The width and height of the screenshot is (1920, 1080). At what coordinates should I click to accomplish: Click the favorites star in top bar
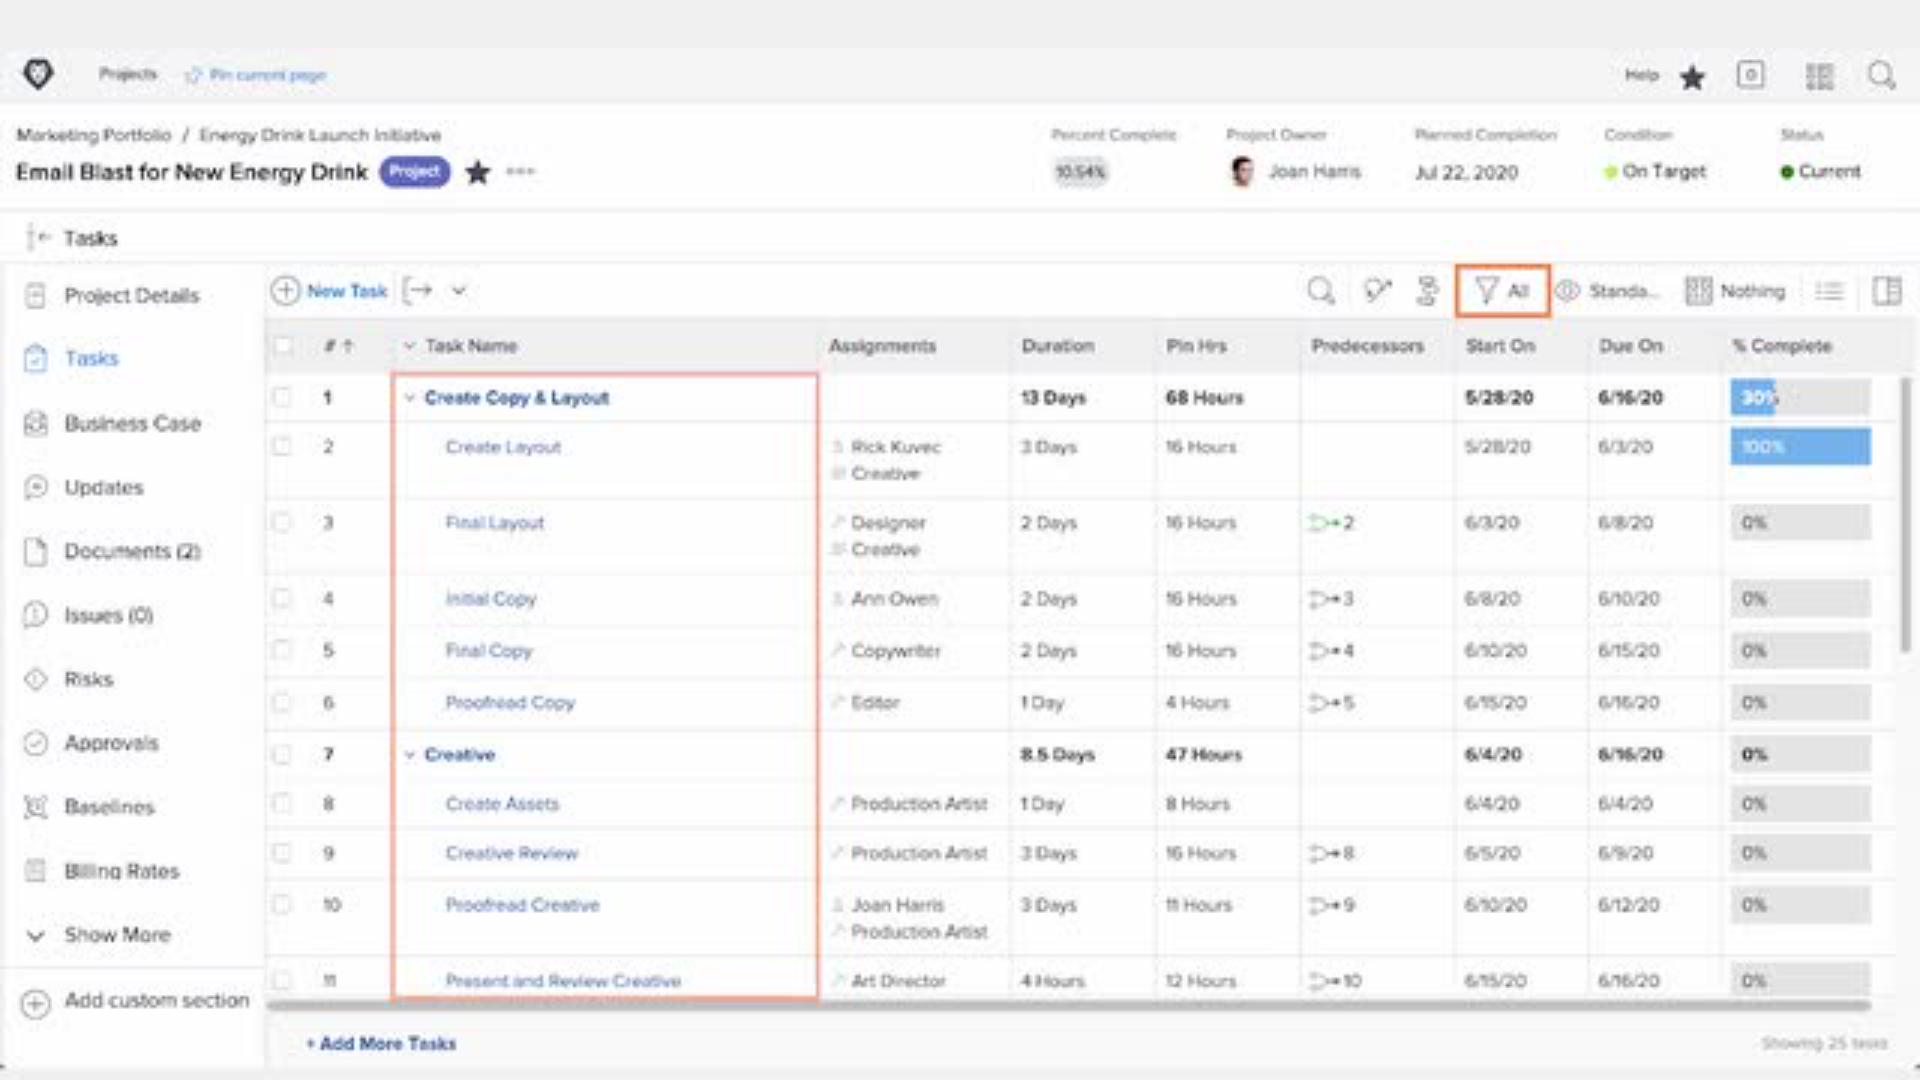[1692, 77]
